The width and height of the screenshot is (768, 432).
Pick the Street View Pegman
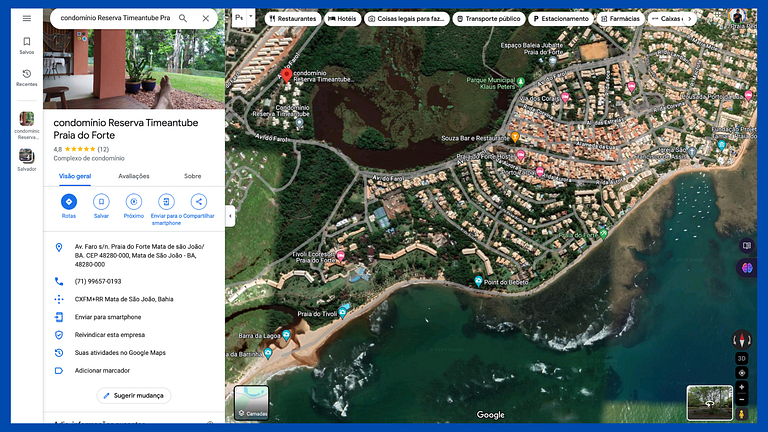[x=742, y=414]
